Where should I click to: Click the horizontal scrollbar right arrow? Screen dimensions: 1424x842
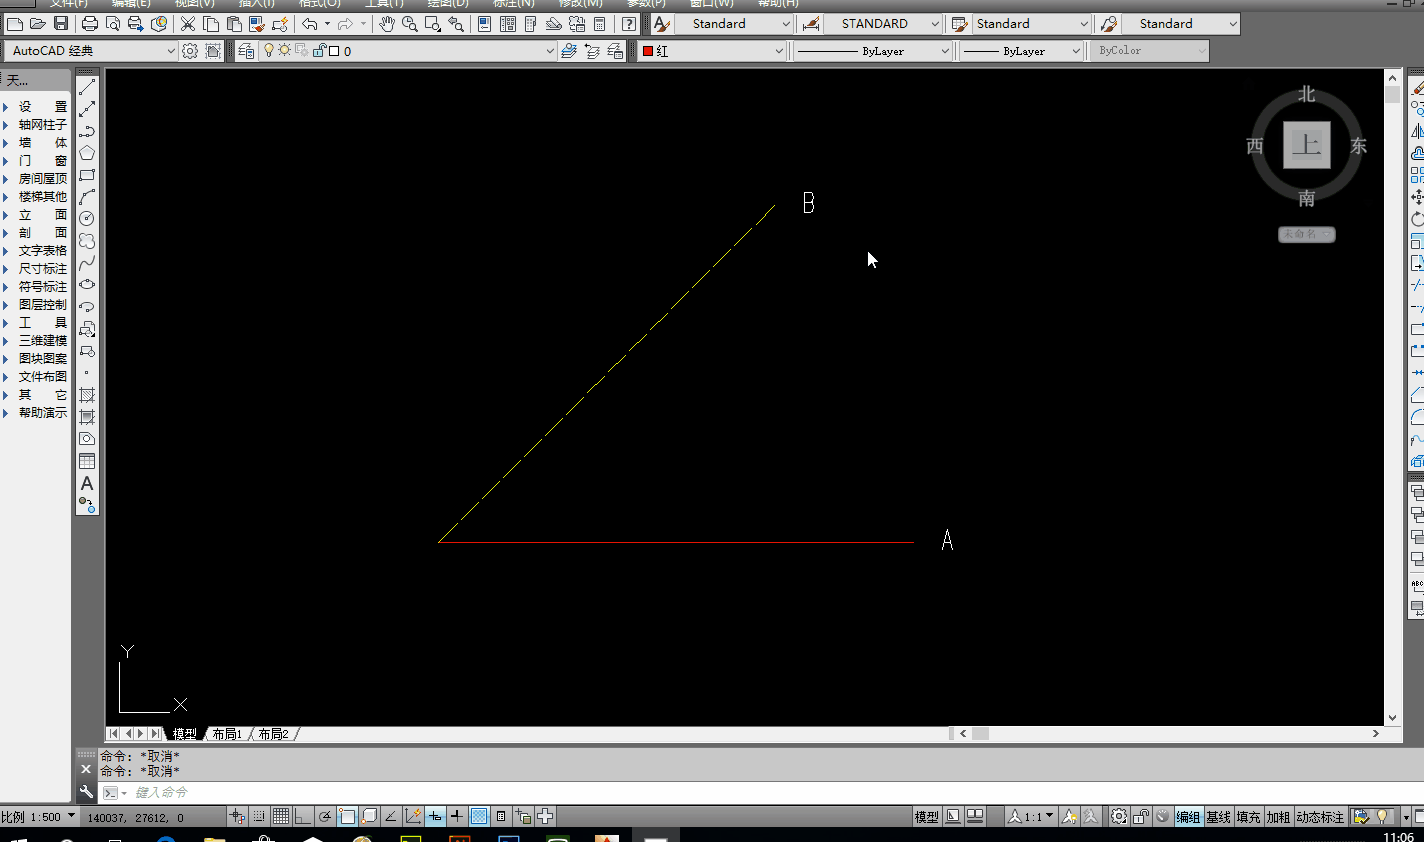click(1376, 734)
